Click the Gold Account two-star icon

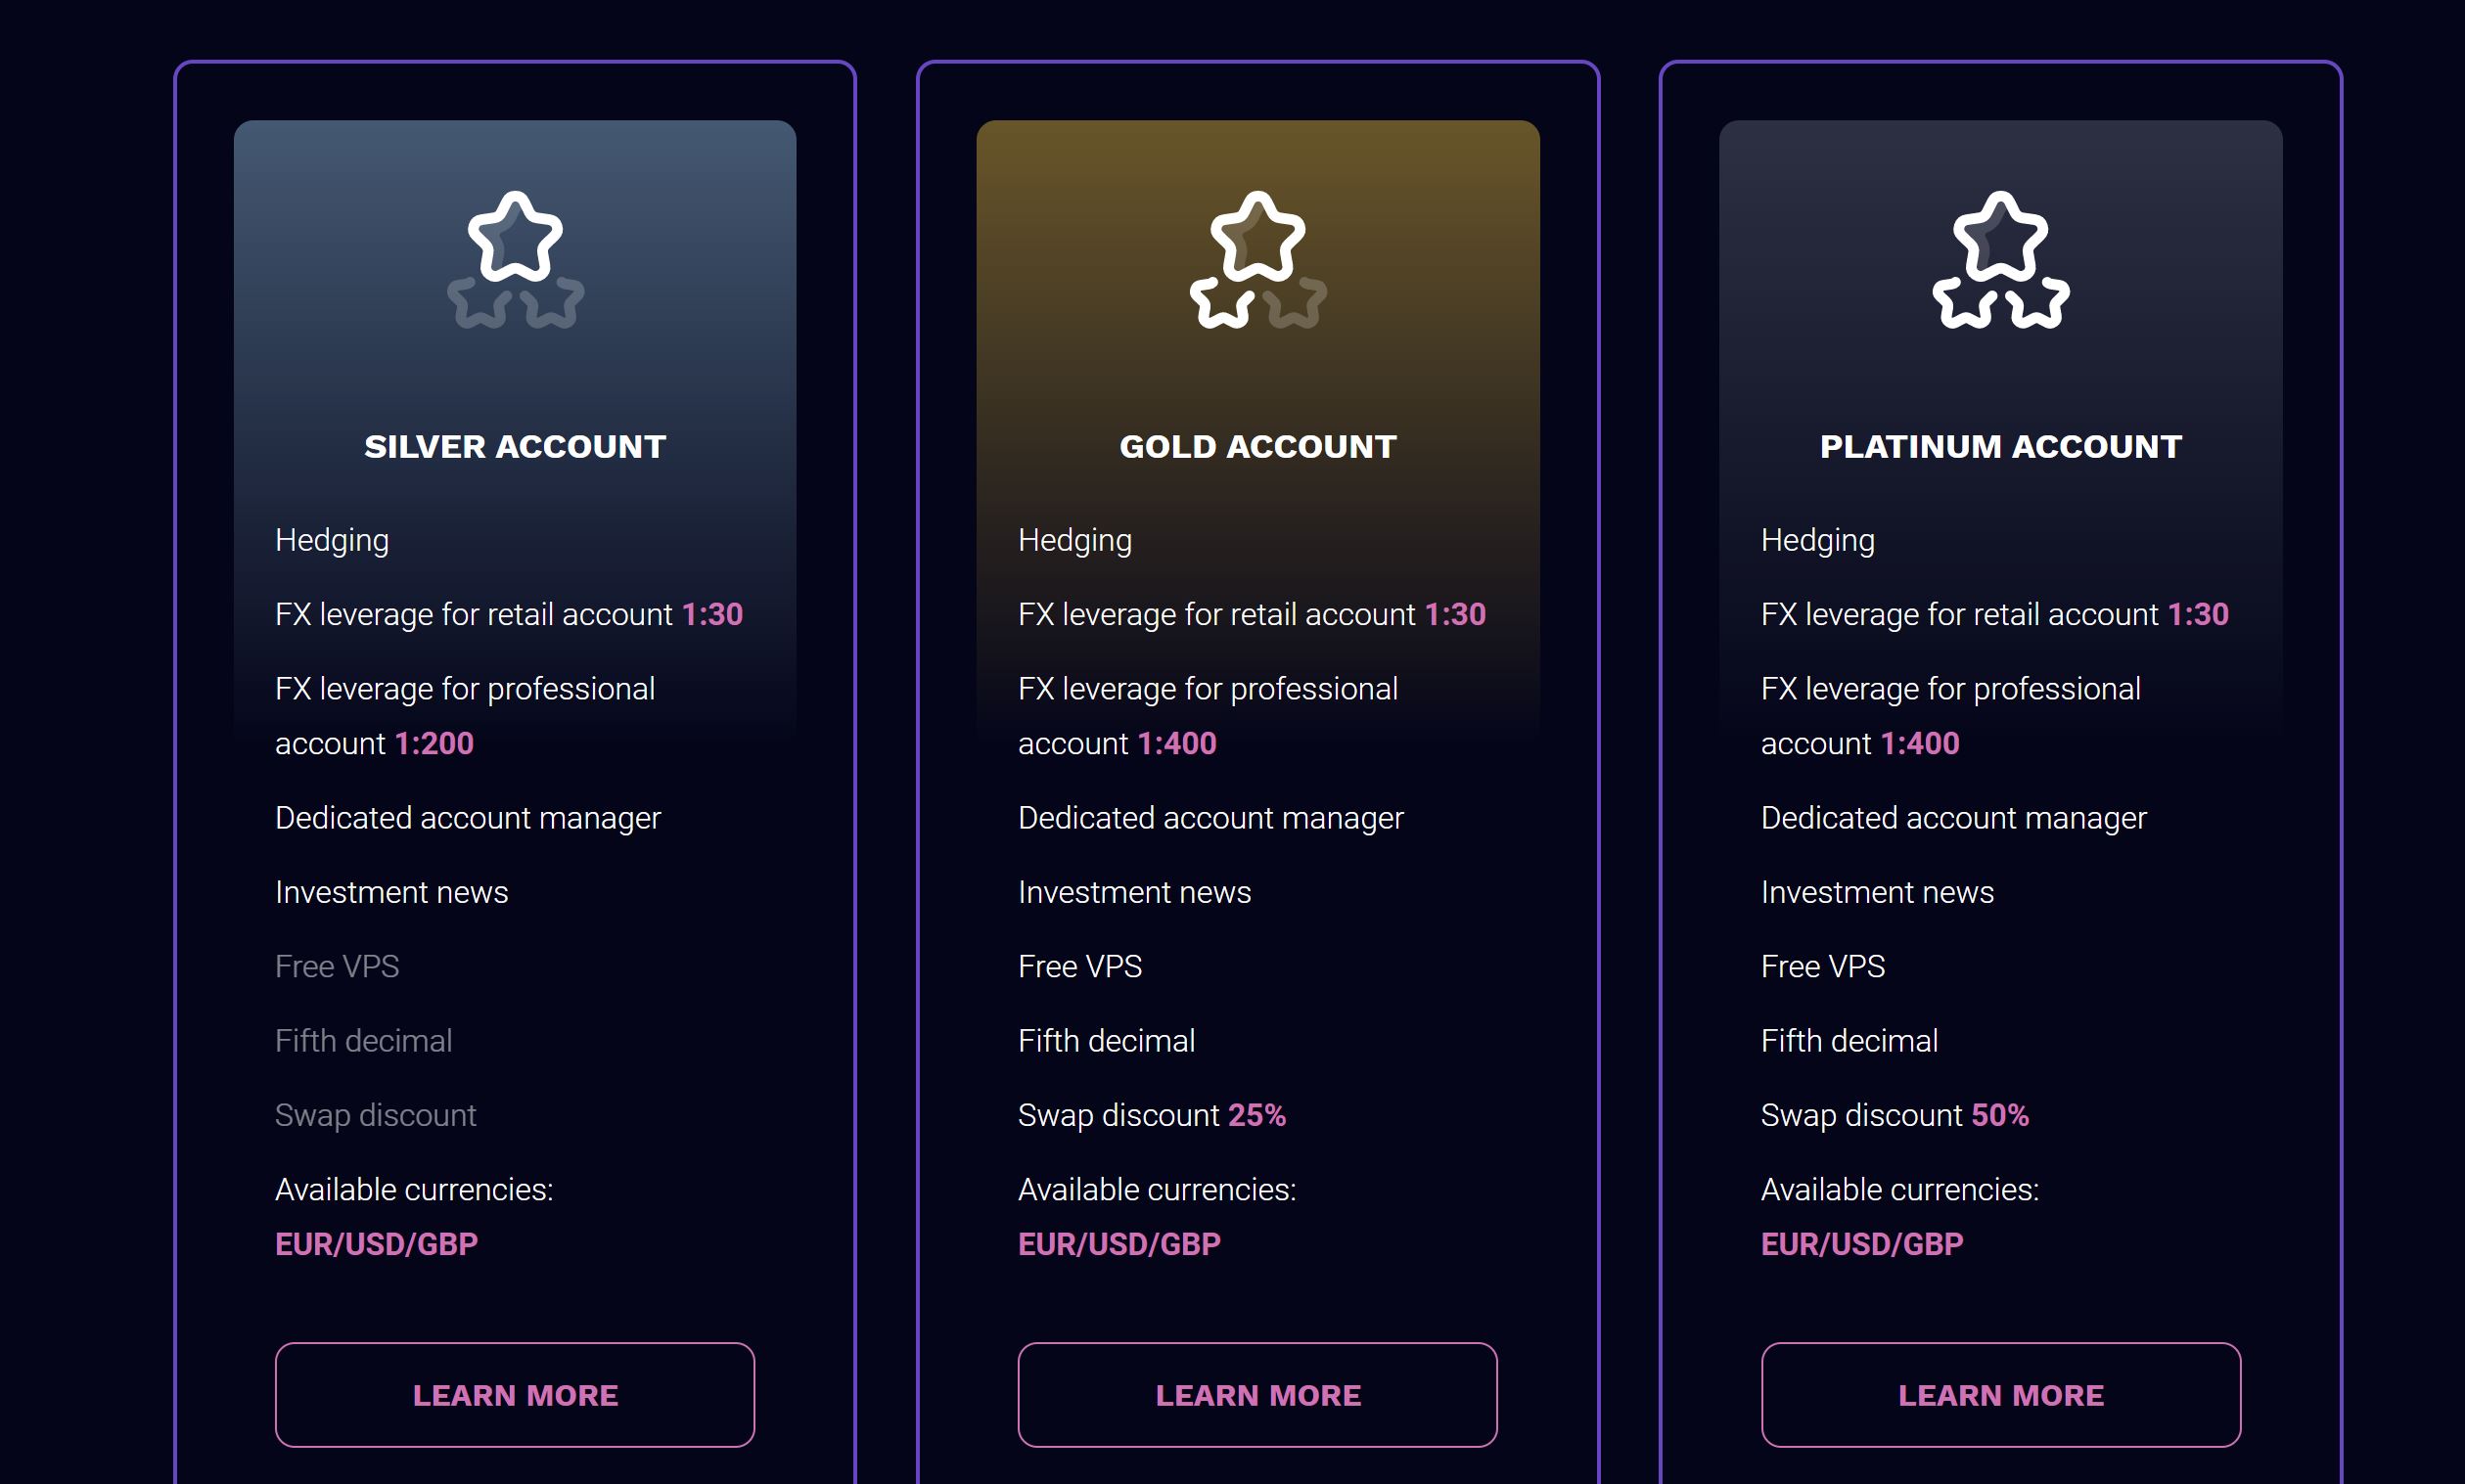(1258, 260)
